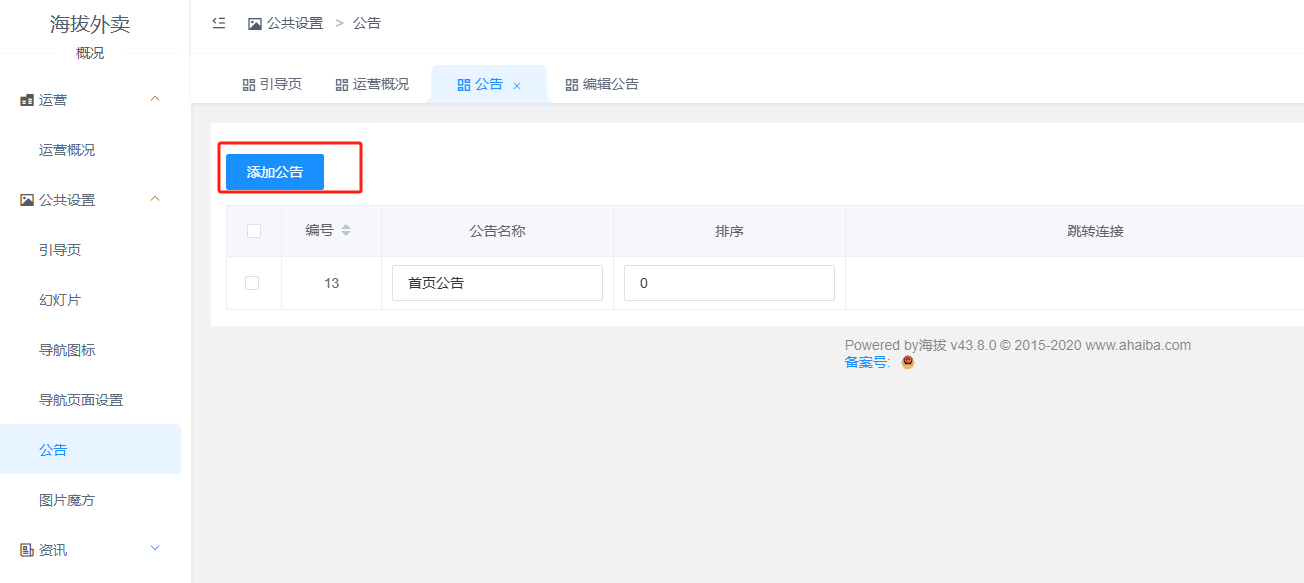Switch to the 编辑公告 tab

[x=602, y=85]
